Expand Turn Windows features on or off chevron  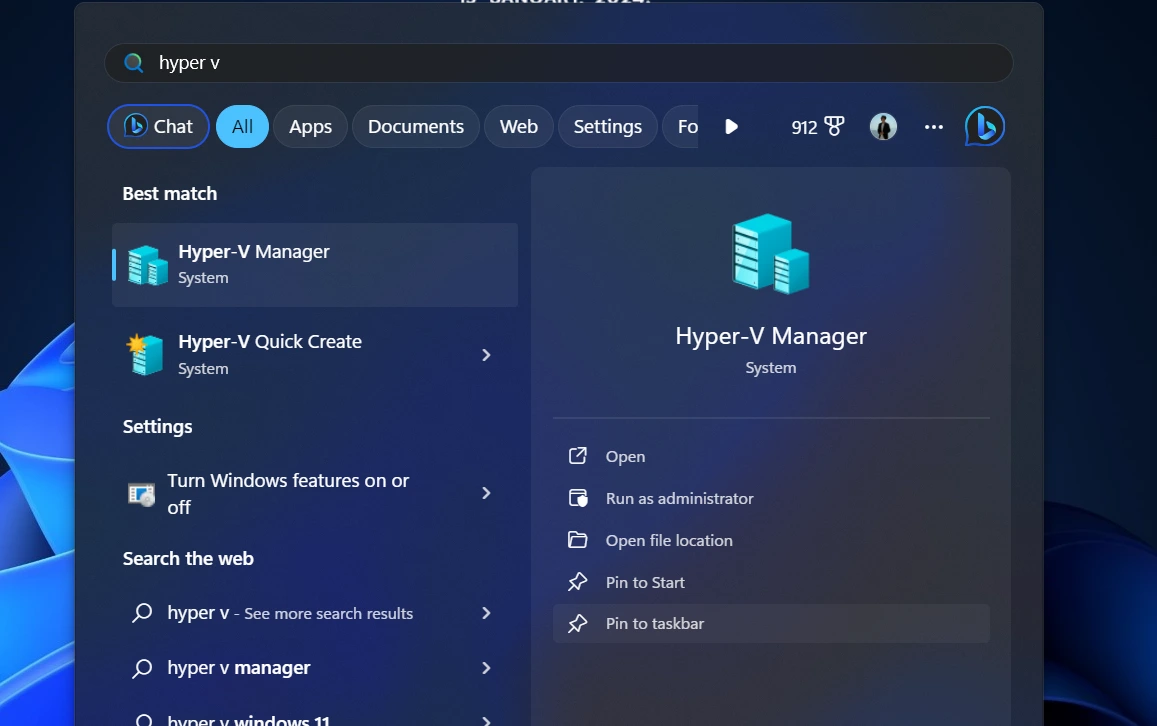(x=486, y=493)
